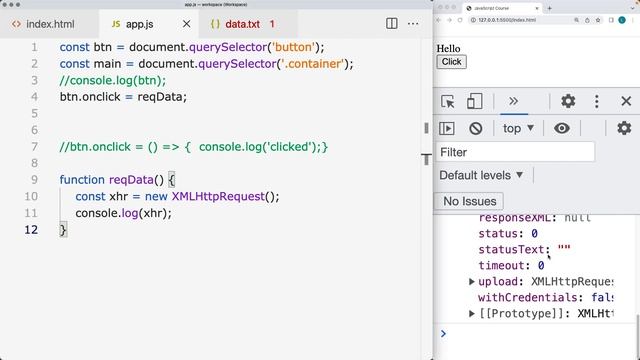Create a live expression with the eye icon
This screenshot has width=640, height=360.
[x=562, y=128]
